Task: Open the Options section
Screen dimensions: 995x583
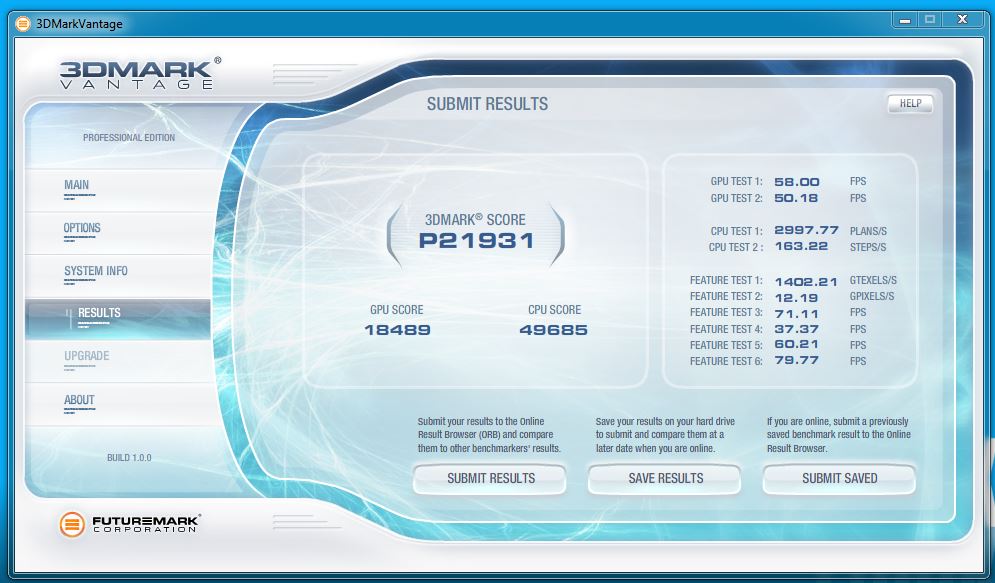Action: point(117,233)
